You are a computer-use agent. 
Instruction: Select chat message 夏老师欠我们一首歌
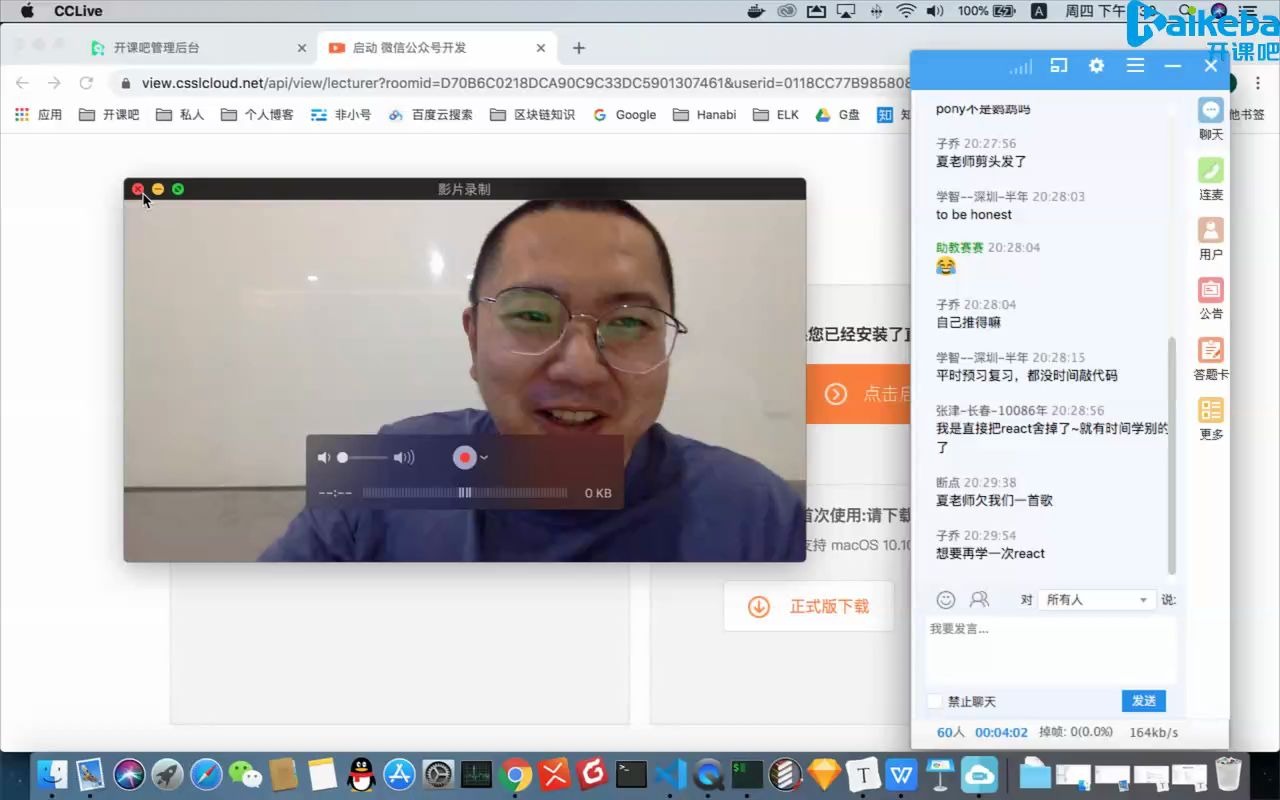[x=994, y=500]
